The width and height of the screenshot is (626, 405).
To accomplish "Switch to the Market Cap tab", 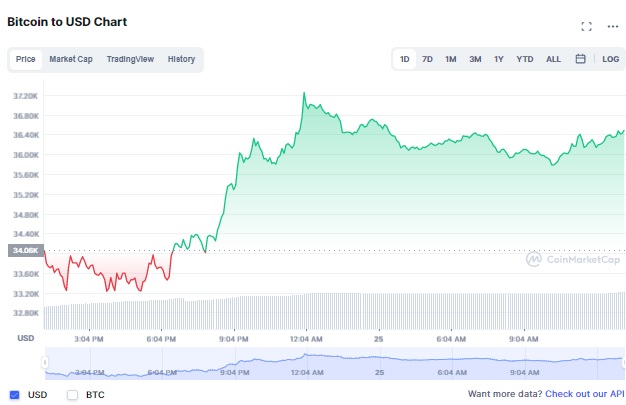I will (x=71, y=59).
